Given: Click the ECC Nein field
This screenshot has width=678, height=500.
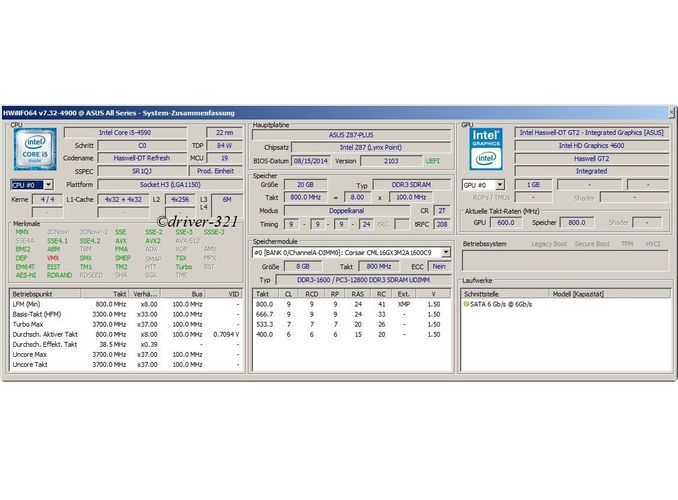Looking at the screenshot, I should pyautogui.click(x=439, y=266).
